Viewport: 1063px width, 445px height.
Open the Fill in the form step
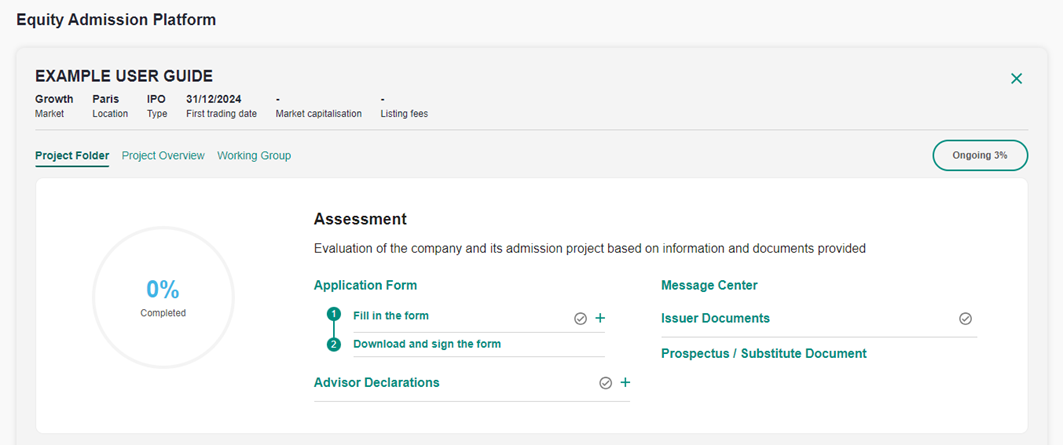tap(391, 316)
